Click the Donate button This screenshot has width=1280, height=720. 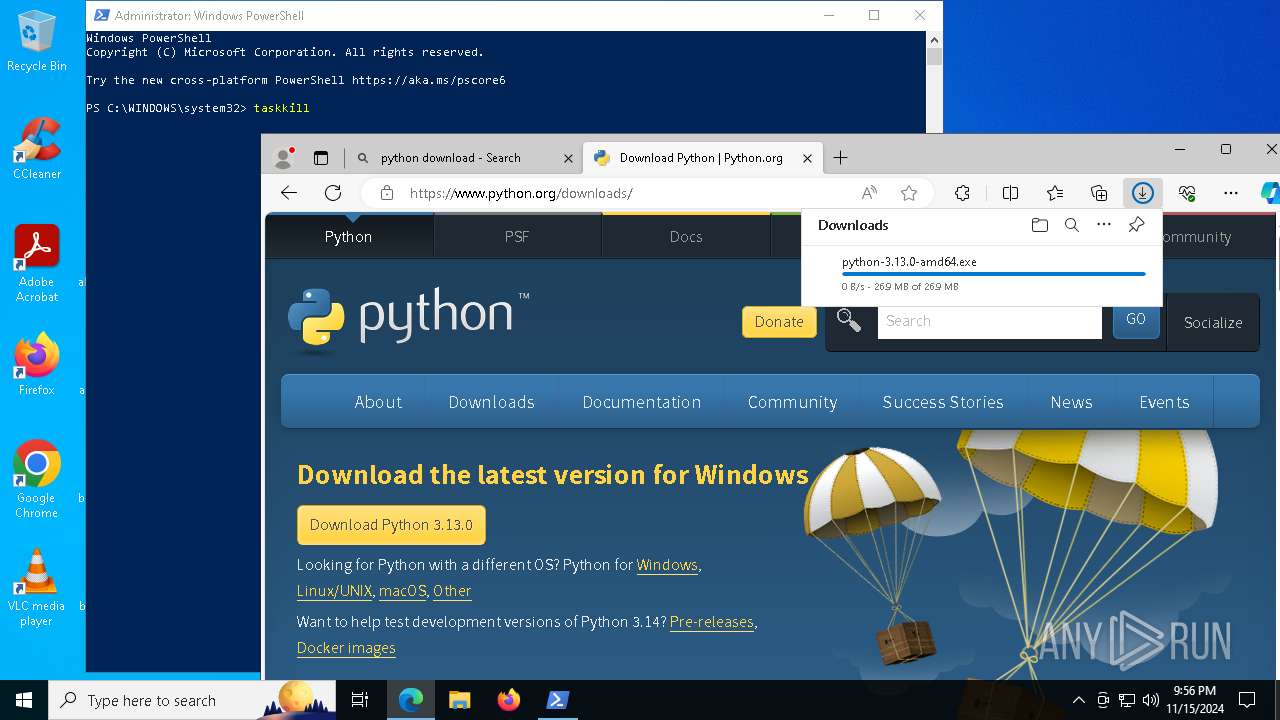click(x=779, y=322)
